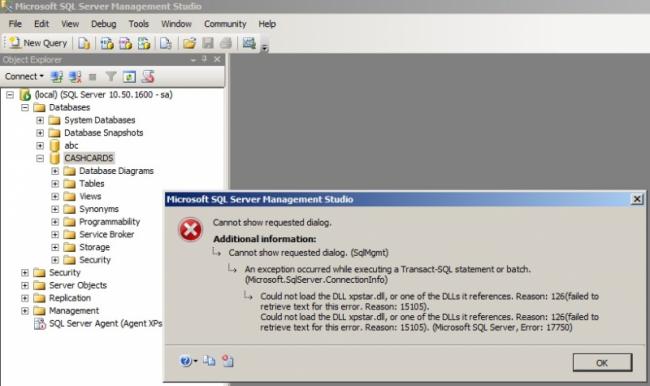Open the Tools menu
The image size is (650, 386).
138,24
